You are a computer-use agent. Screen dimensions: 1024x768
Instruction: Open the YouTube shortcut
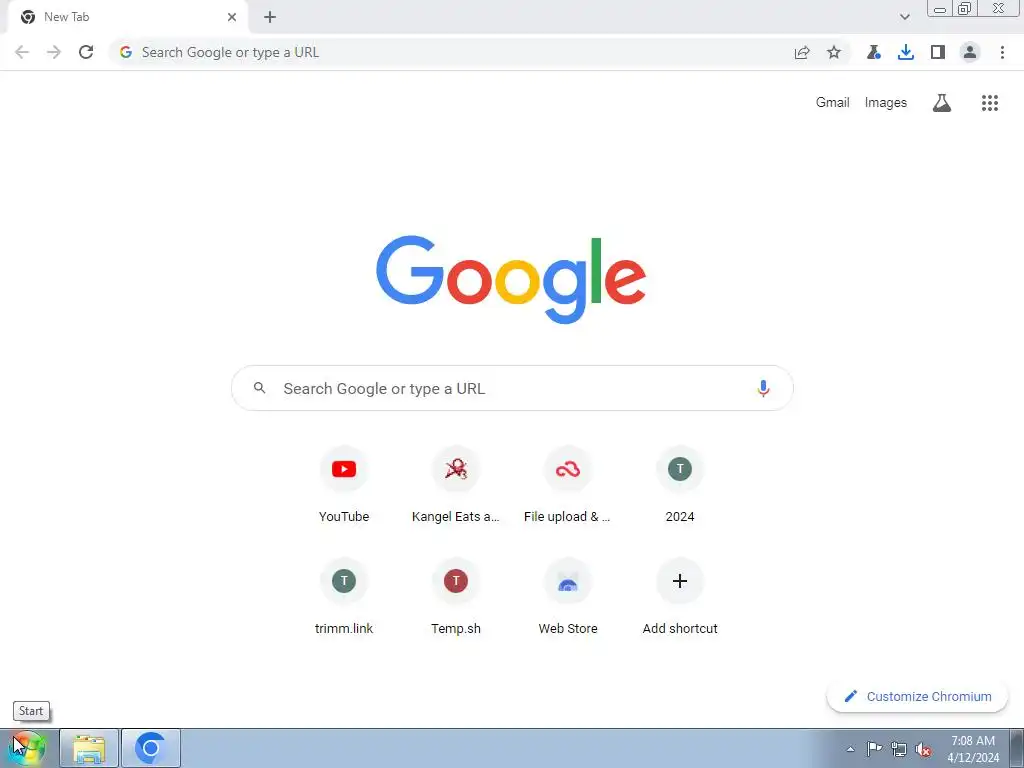point(344,485)
